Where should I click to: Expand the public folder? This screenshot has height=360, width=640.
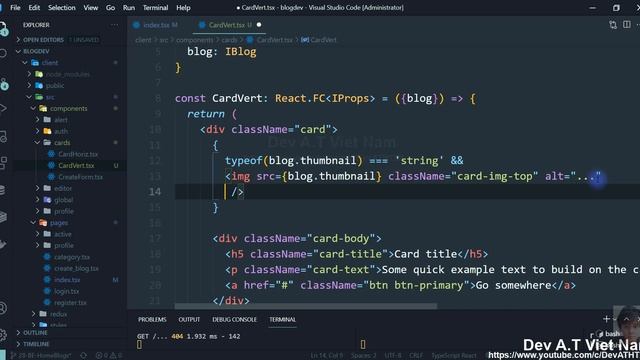click(29, 85)
